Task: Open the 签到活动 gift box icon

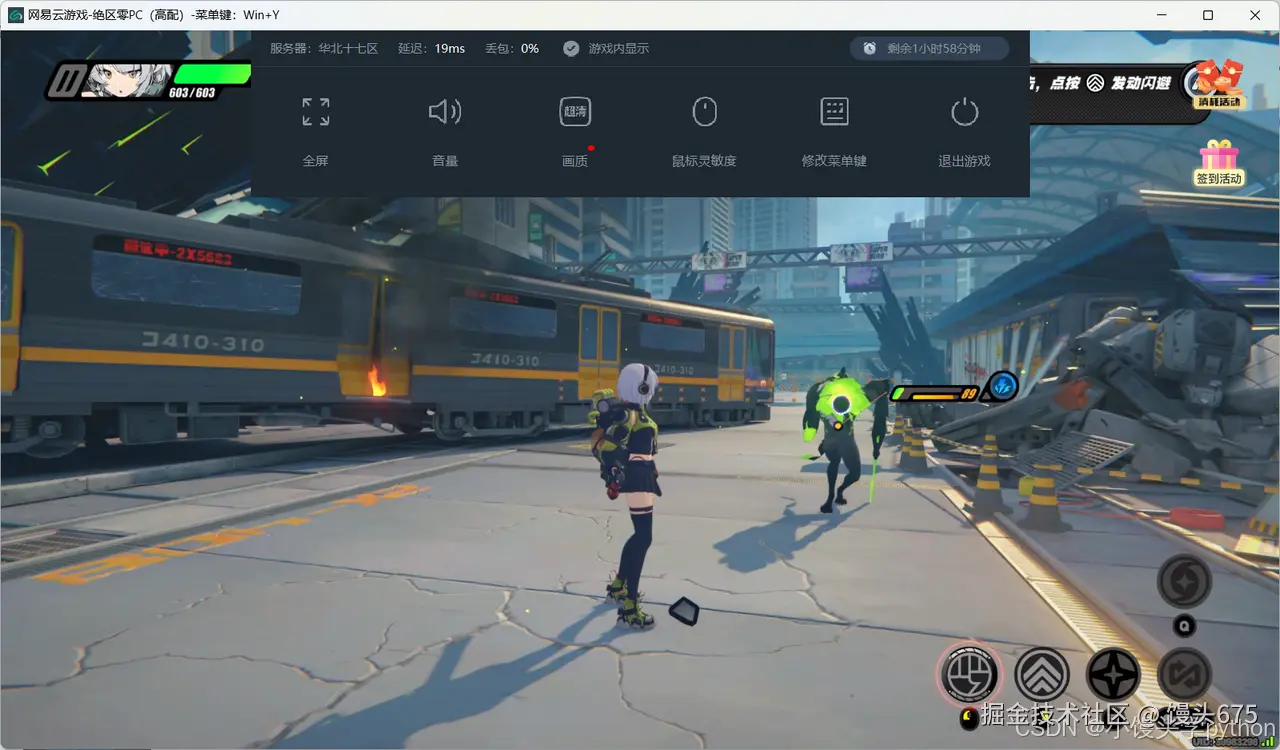Action: (1218, 163)
